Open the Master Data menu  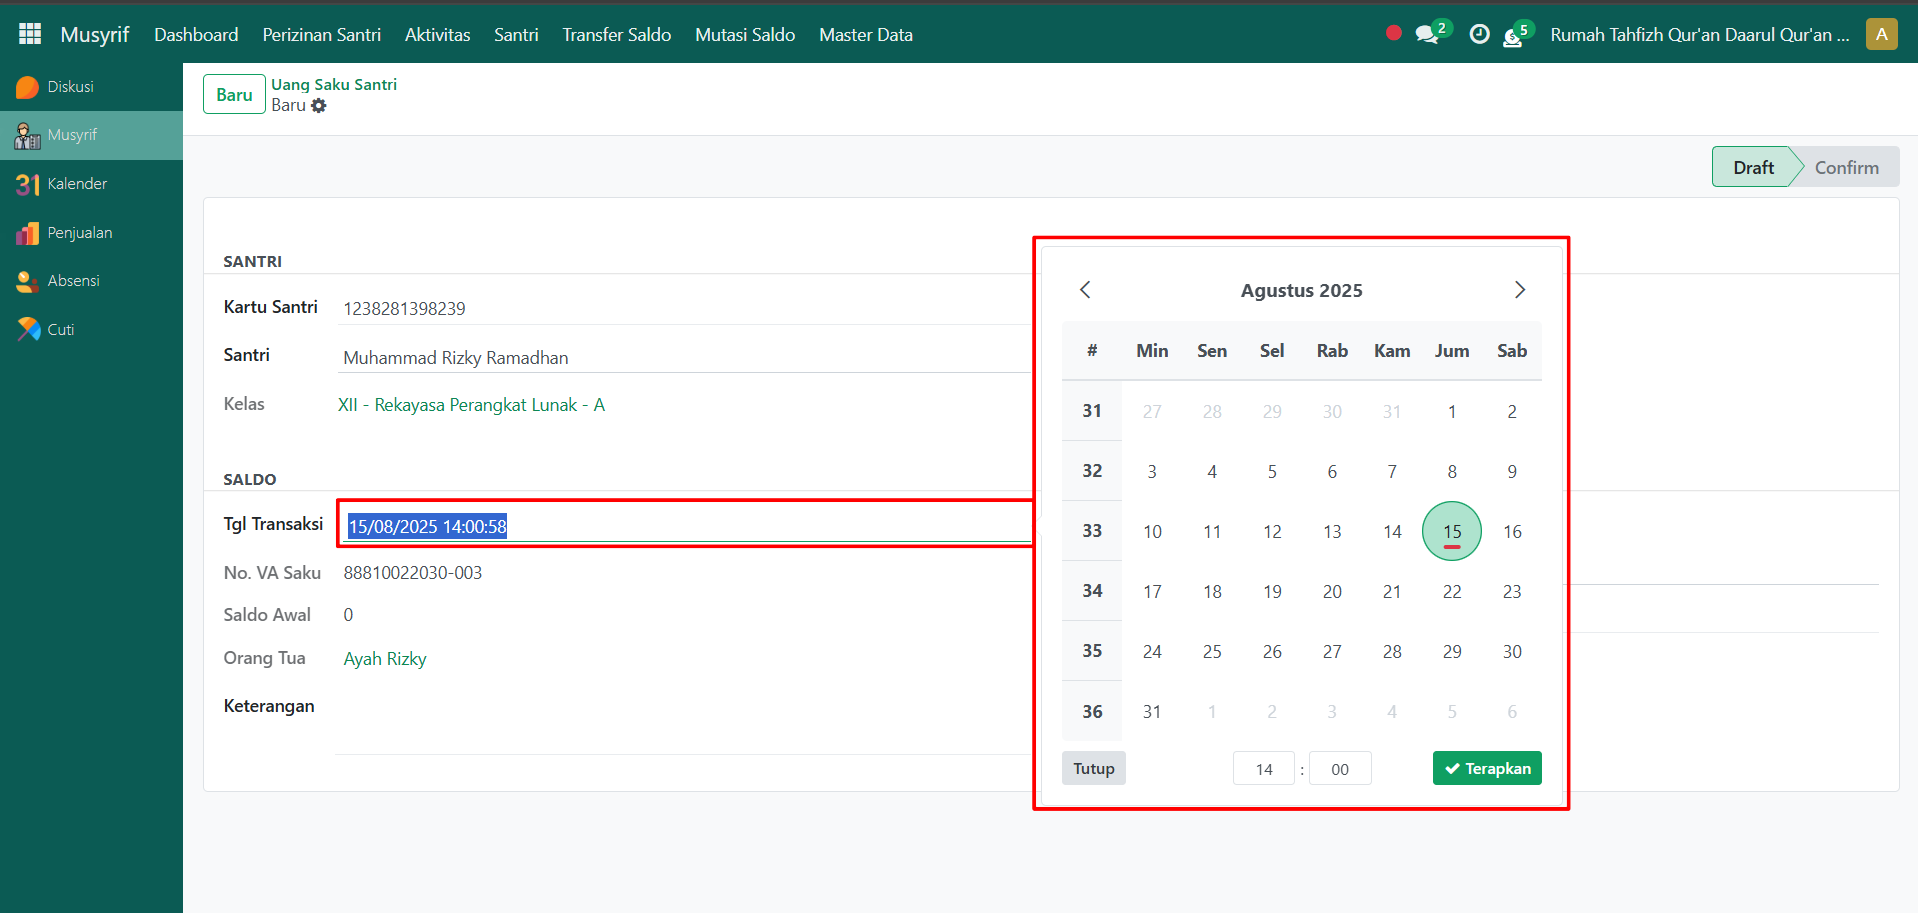865,35
